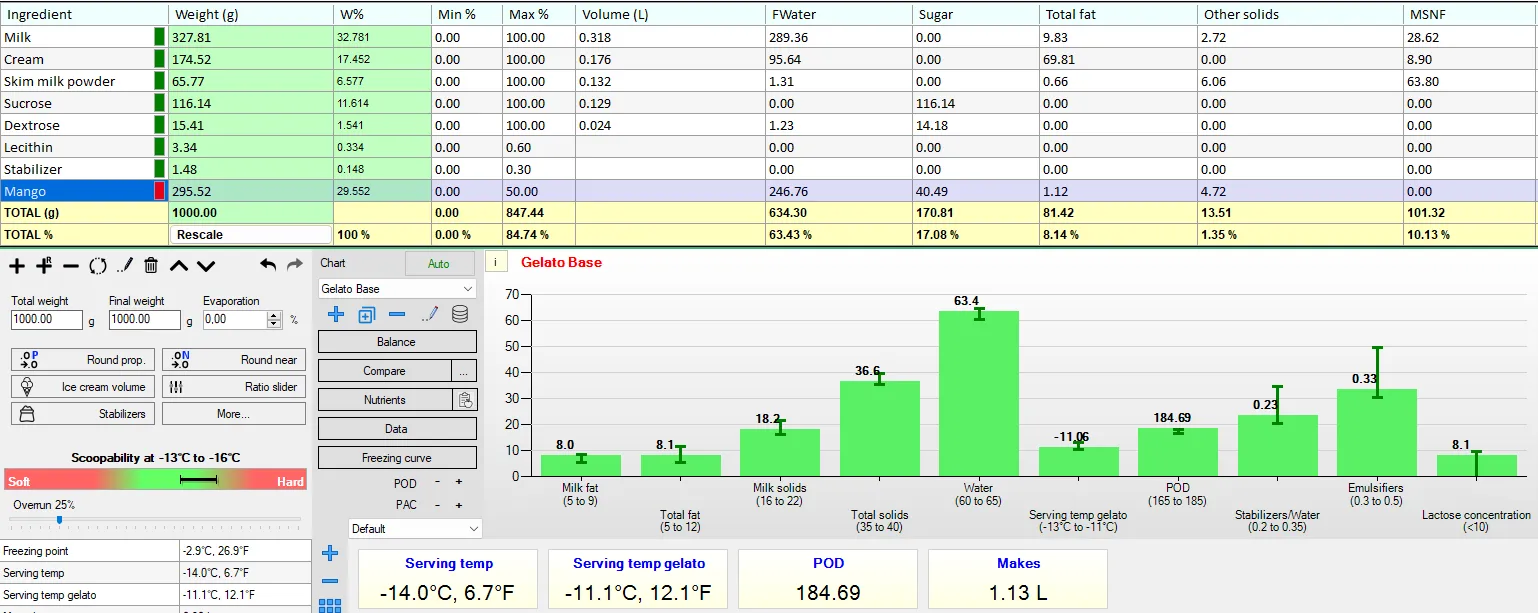The width and height of the screenshot is (1538, 613).
Task: Click the Rescale button in the totals row
Action: pyautogui.click(x=251, y=234)
